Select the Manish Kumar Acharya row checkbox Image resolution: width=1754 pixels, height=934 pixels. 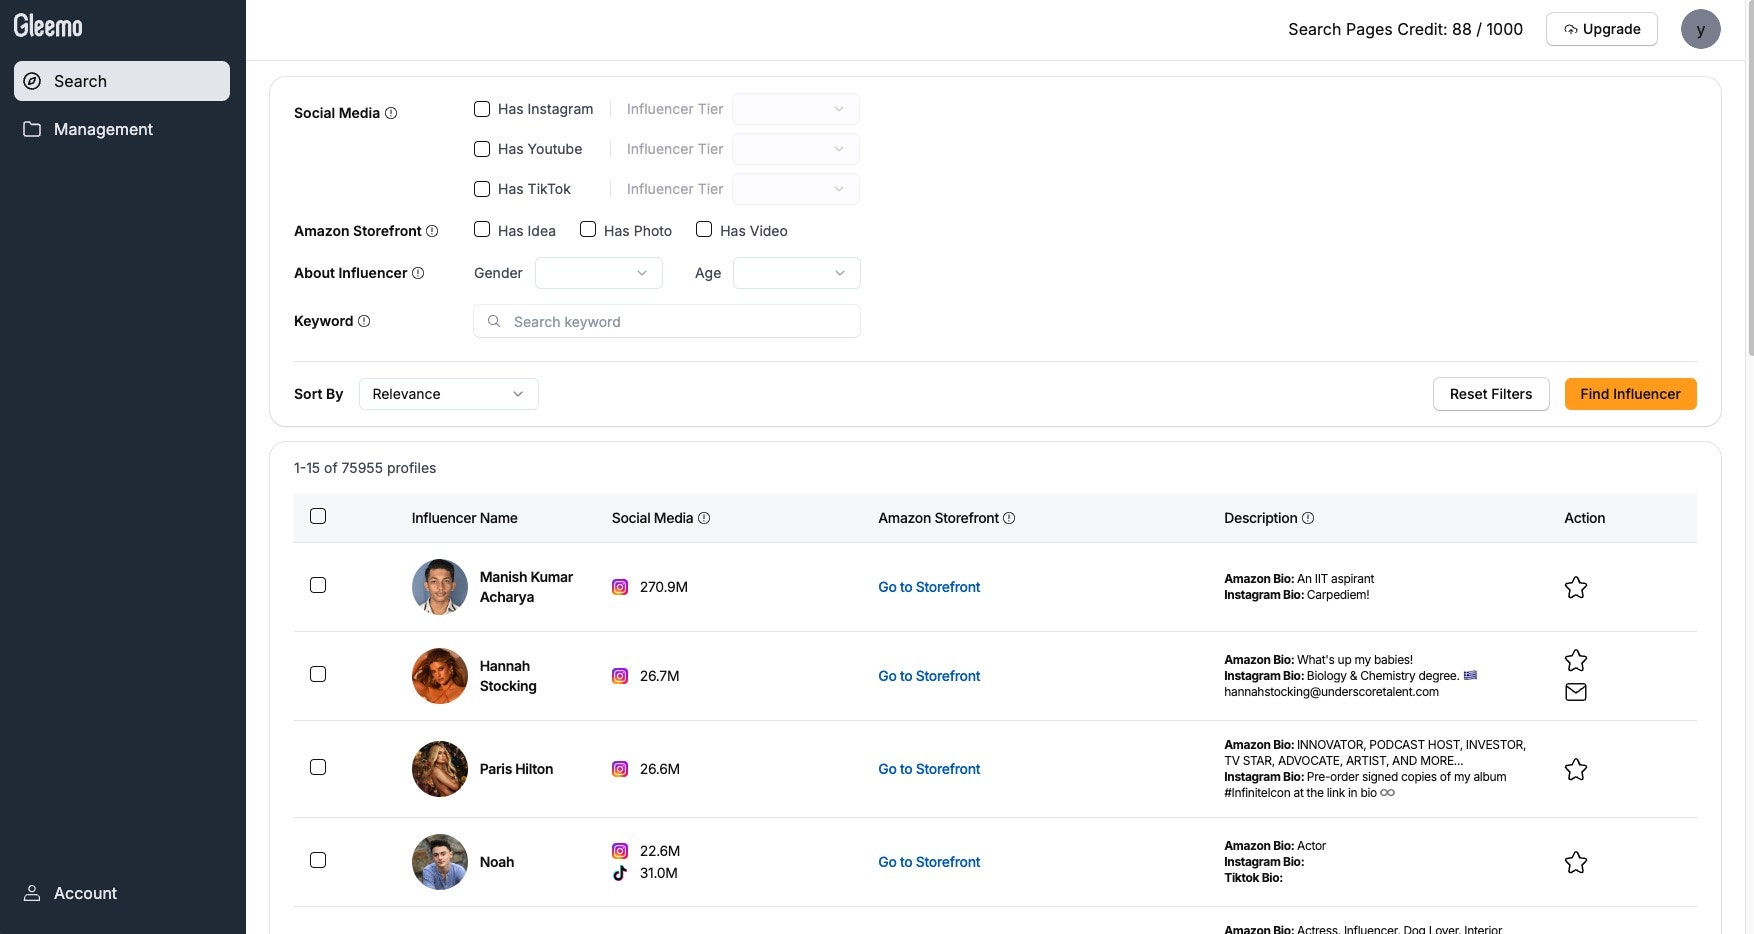tap(318, 585)
